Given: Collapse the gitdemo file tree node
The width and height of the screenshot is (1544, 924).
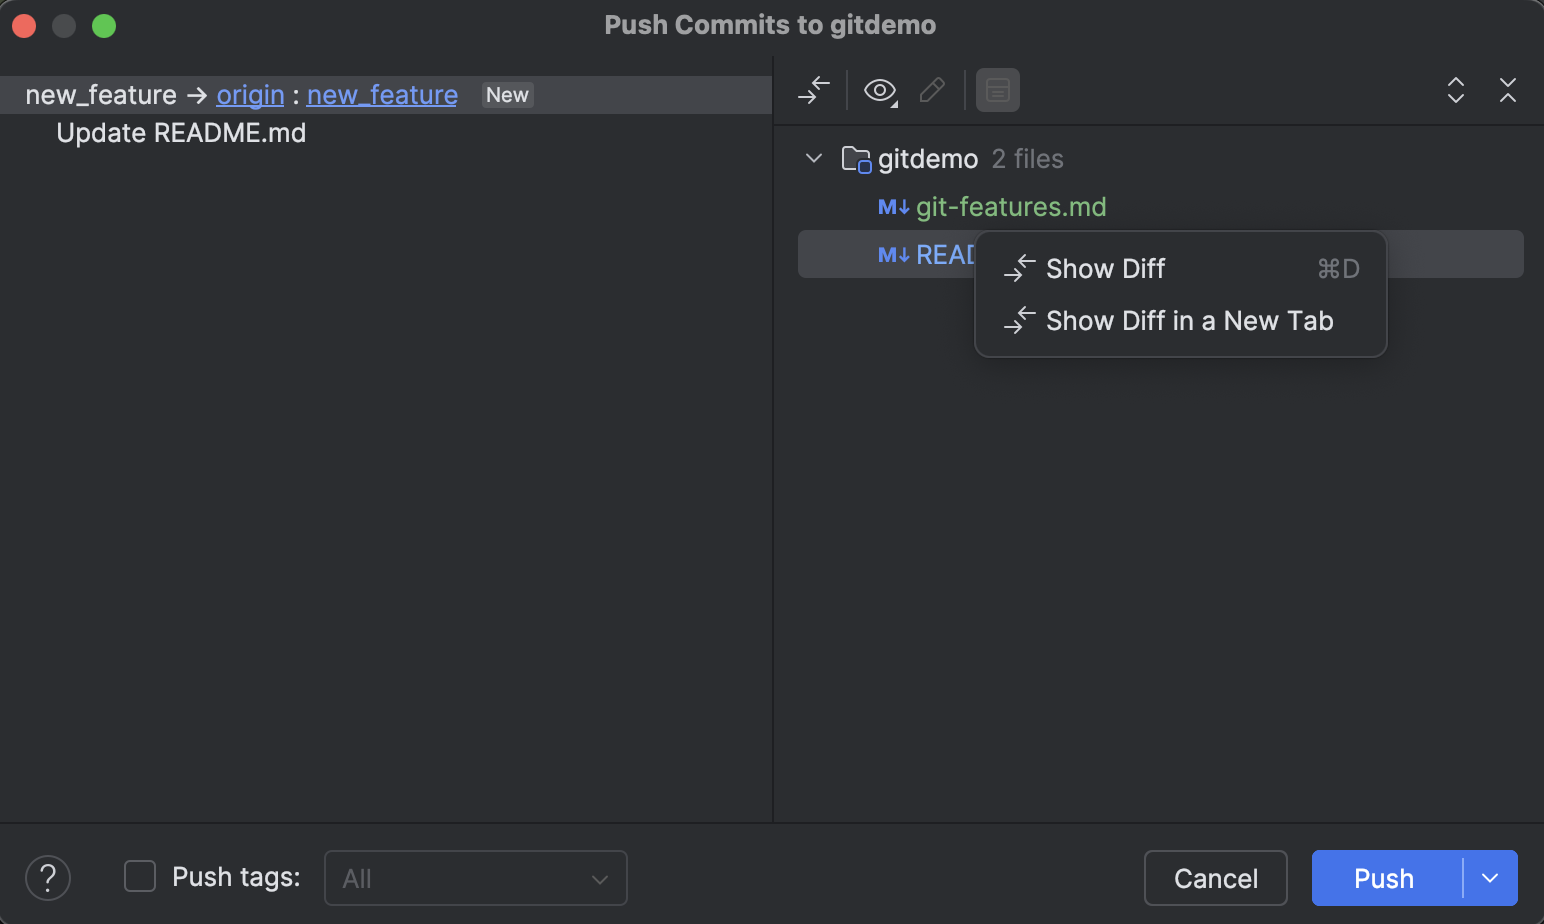Looking at the screenshot, I should 813,158.
